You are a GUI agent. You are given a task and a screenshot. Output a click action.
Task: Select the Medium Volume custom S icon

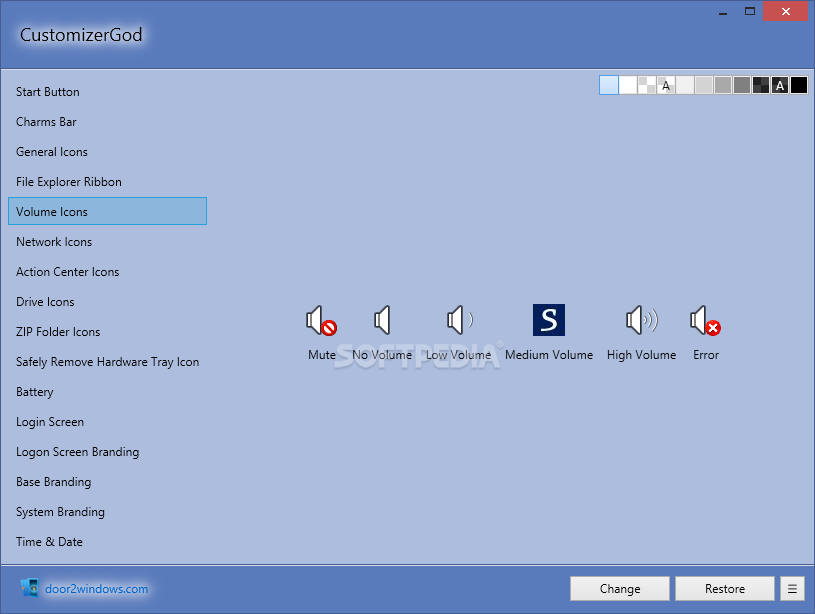tap(549, 320)
